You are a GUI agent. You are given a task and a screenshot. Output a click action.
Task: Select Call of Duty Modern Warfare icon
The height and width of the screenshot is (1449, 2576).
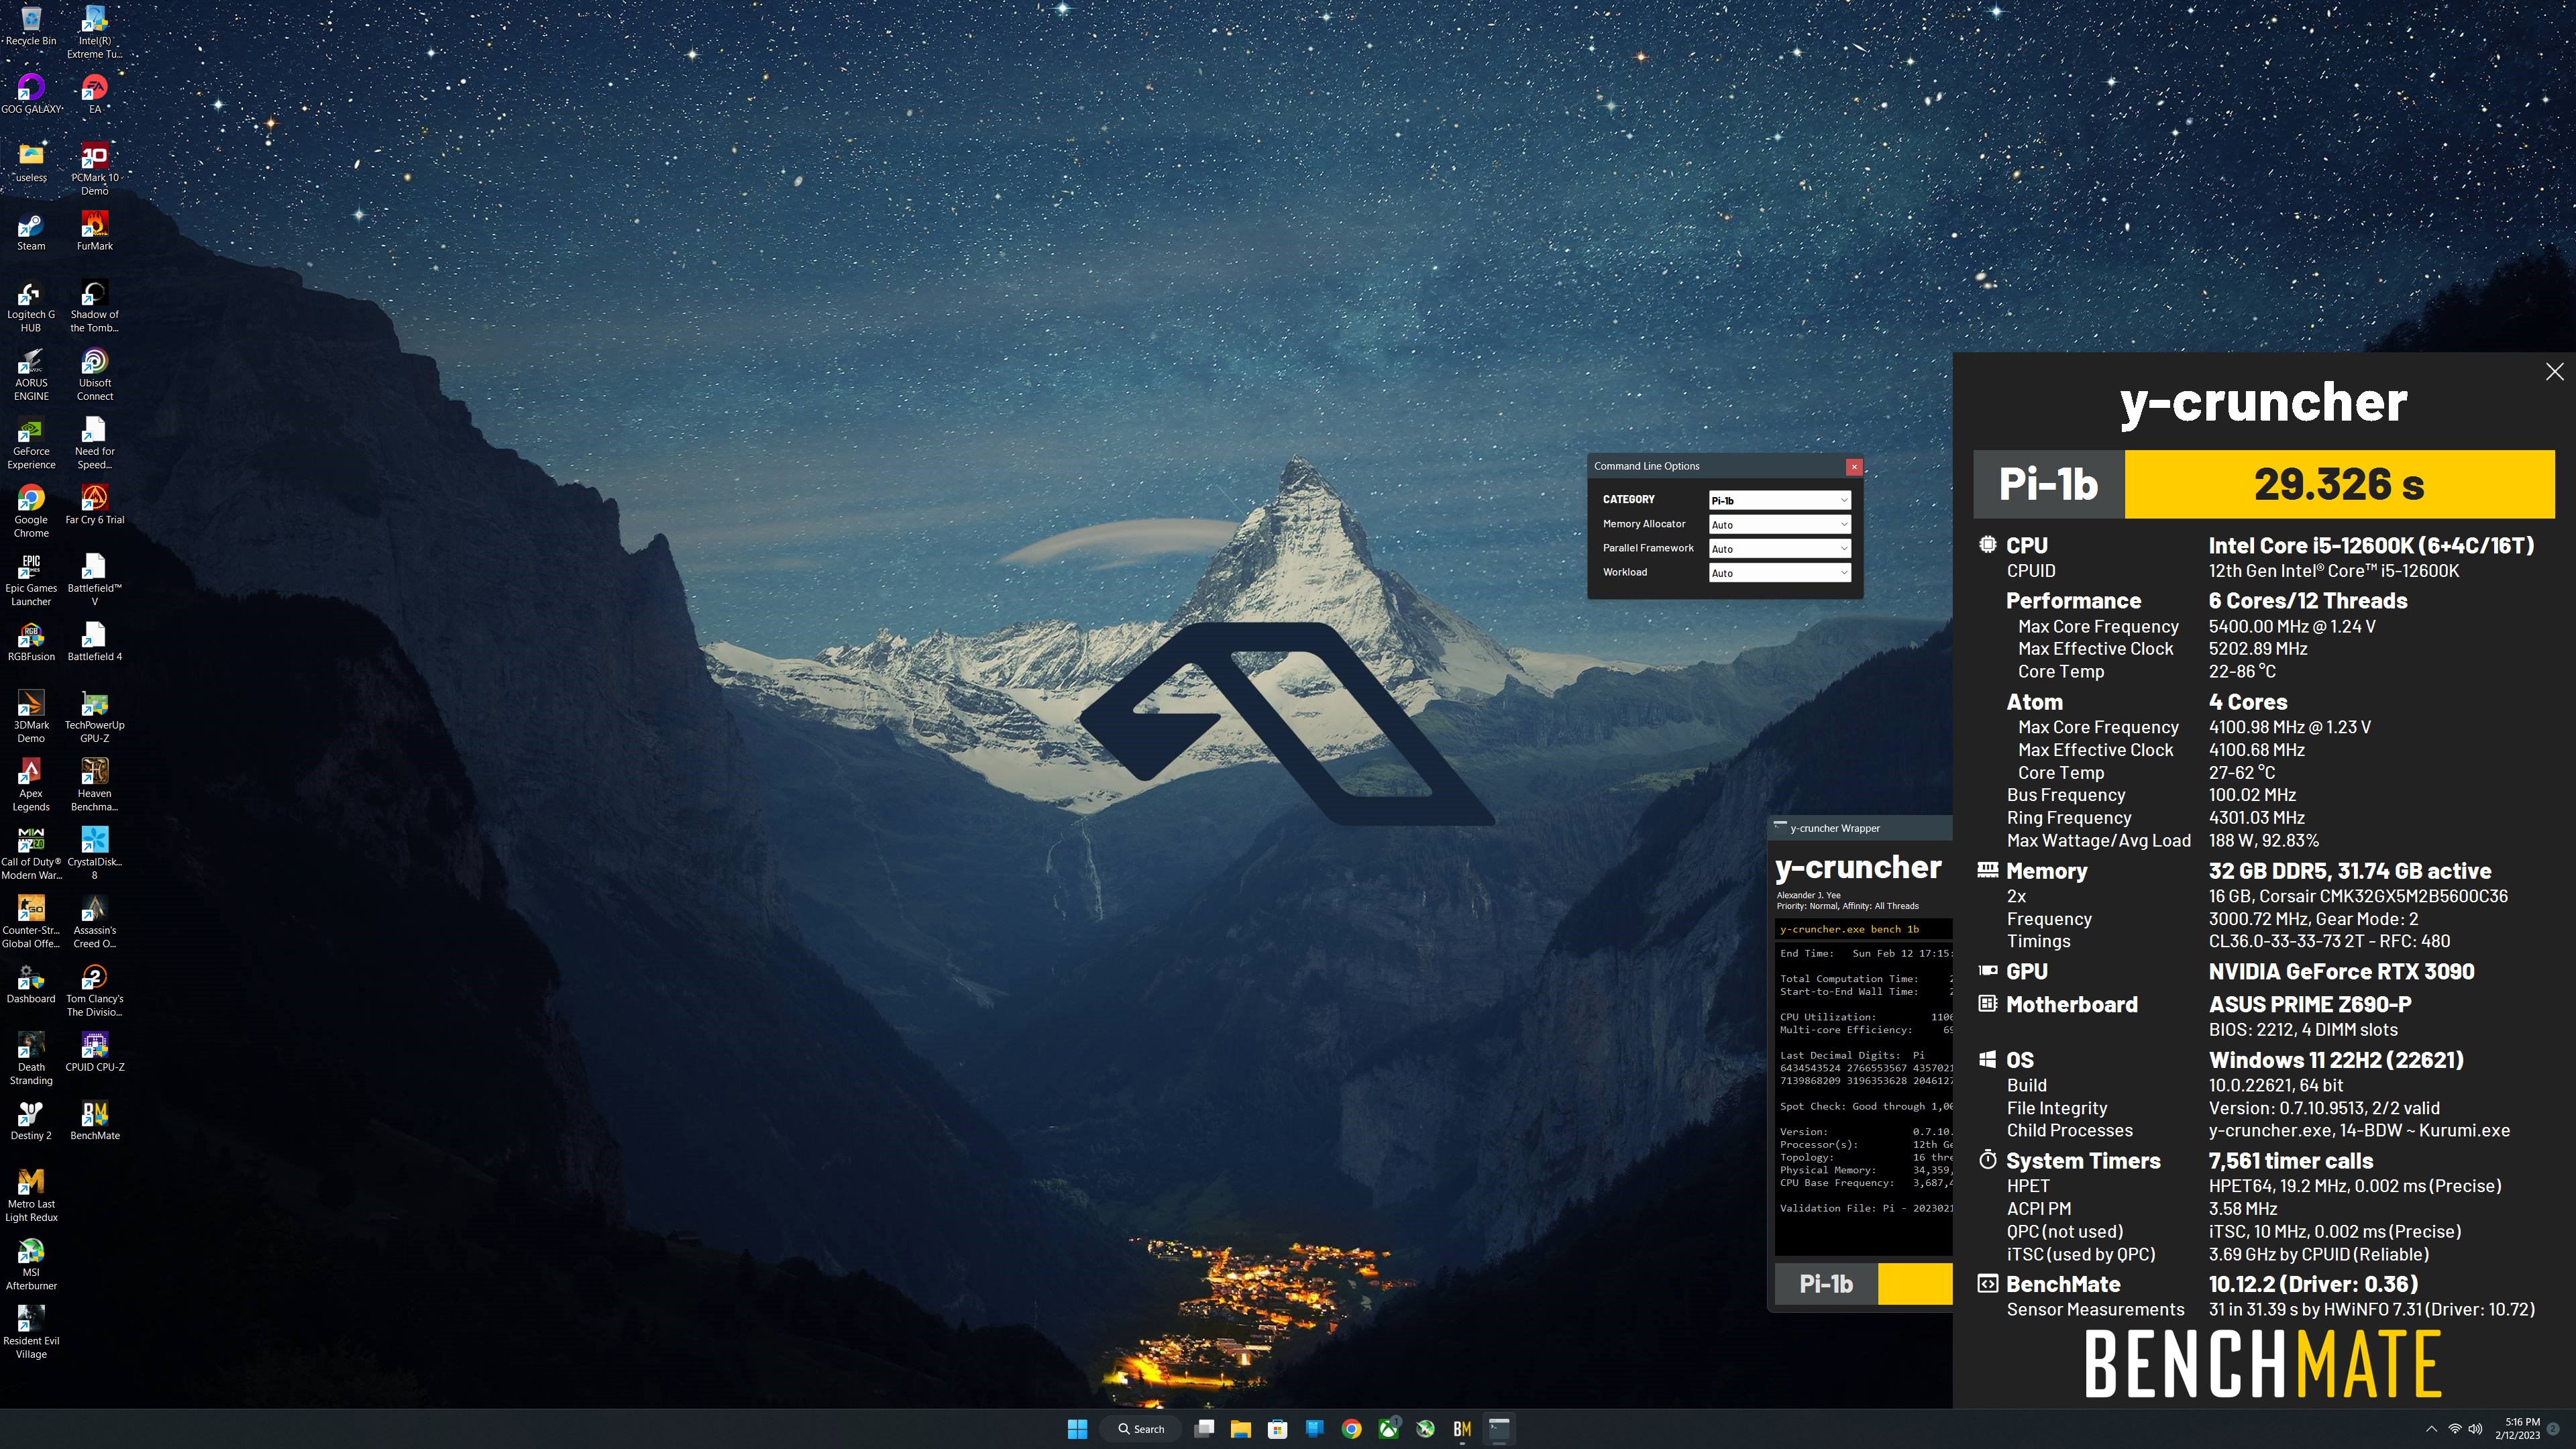pyautogui.click(x=31, y=854)
